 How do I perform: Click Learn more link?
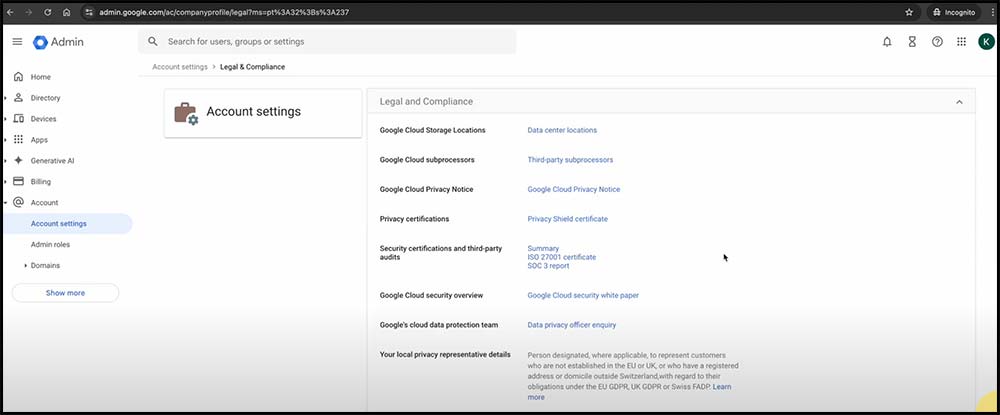click(x=722, y=387)
